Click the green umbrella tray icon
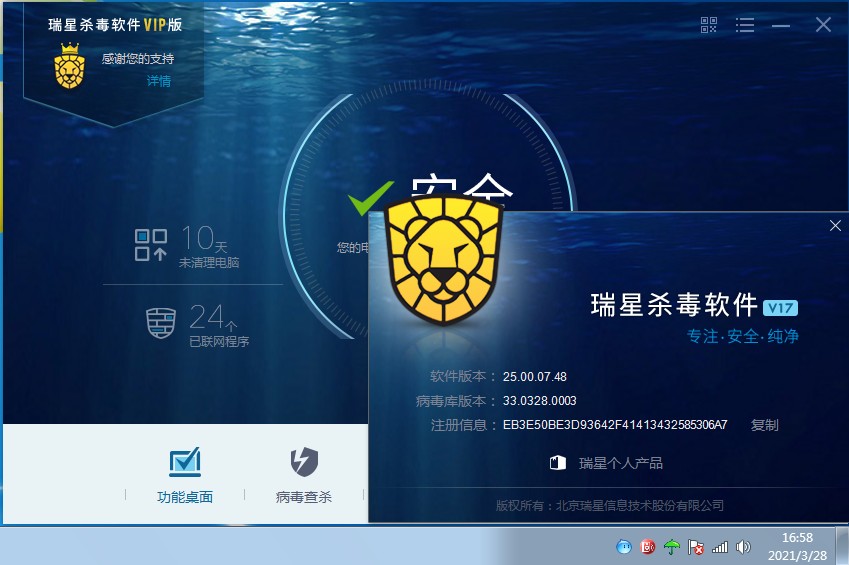 [672, 547]
